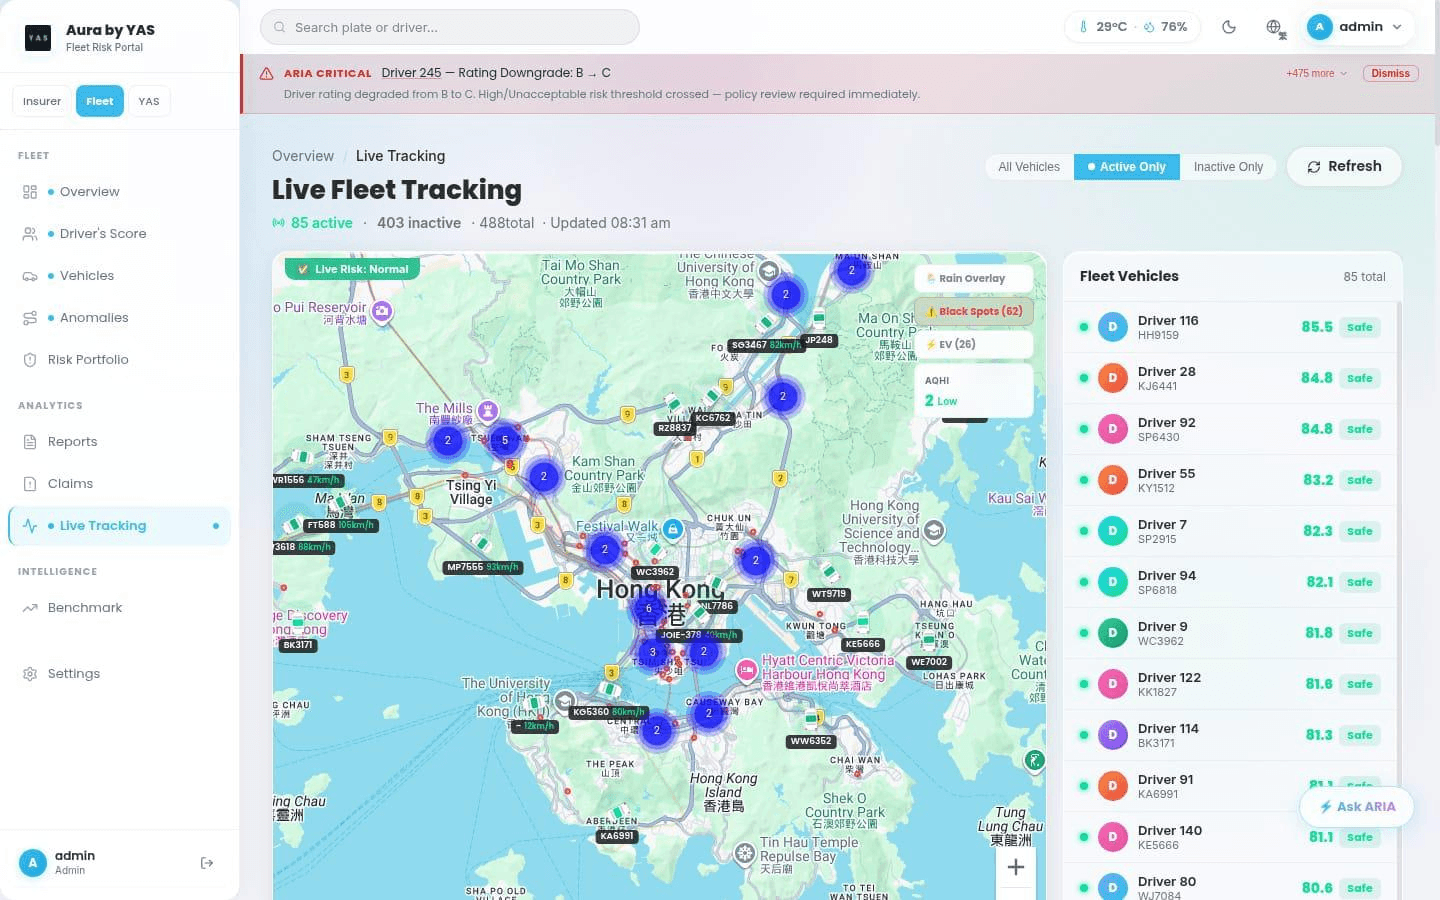
Task: Expand the +475 more alerts
Action: [x=1316, y=73]
